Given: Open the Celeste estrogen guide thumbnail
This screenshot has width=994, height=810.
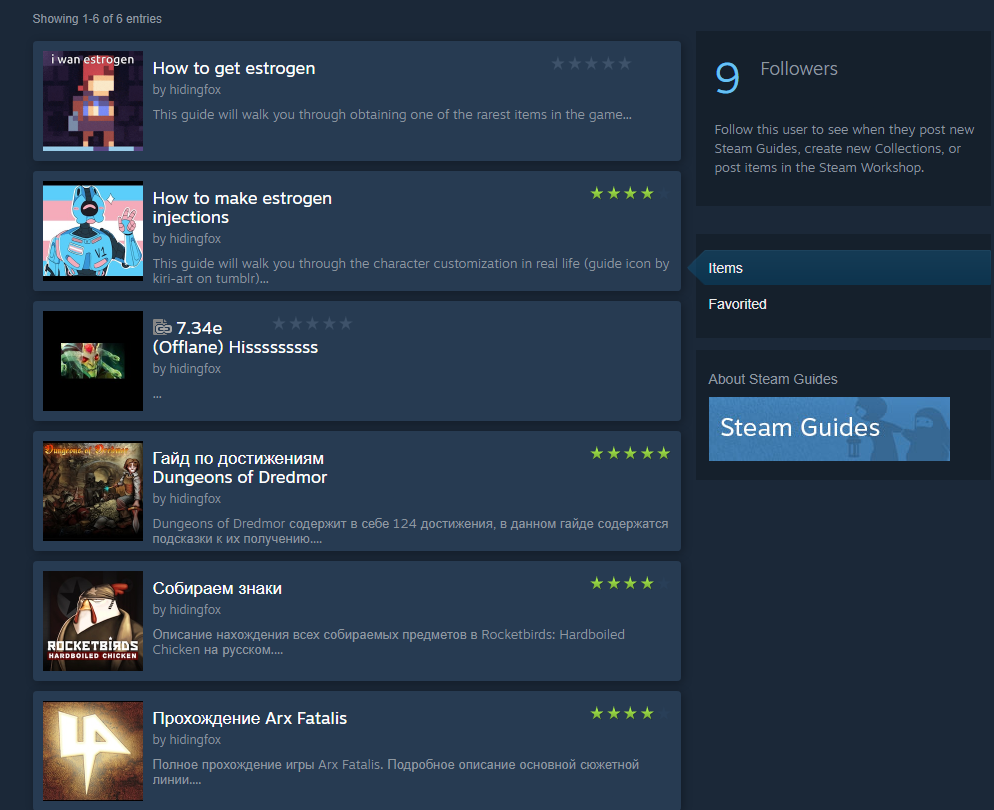Looking at the screenshot, I should (x=93, y=101).
